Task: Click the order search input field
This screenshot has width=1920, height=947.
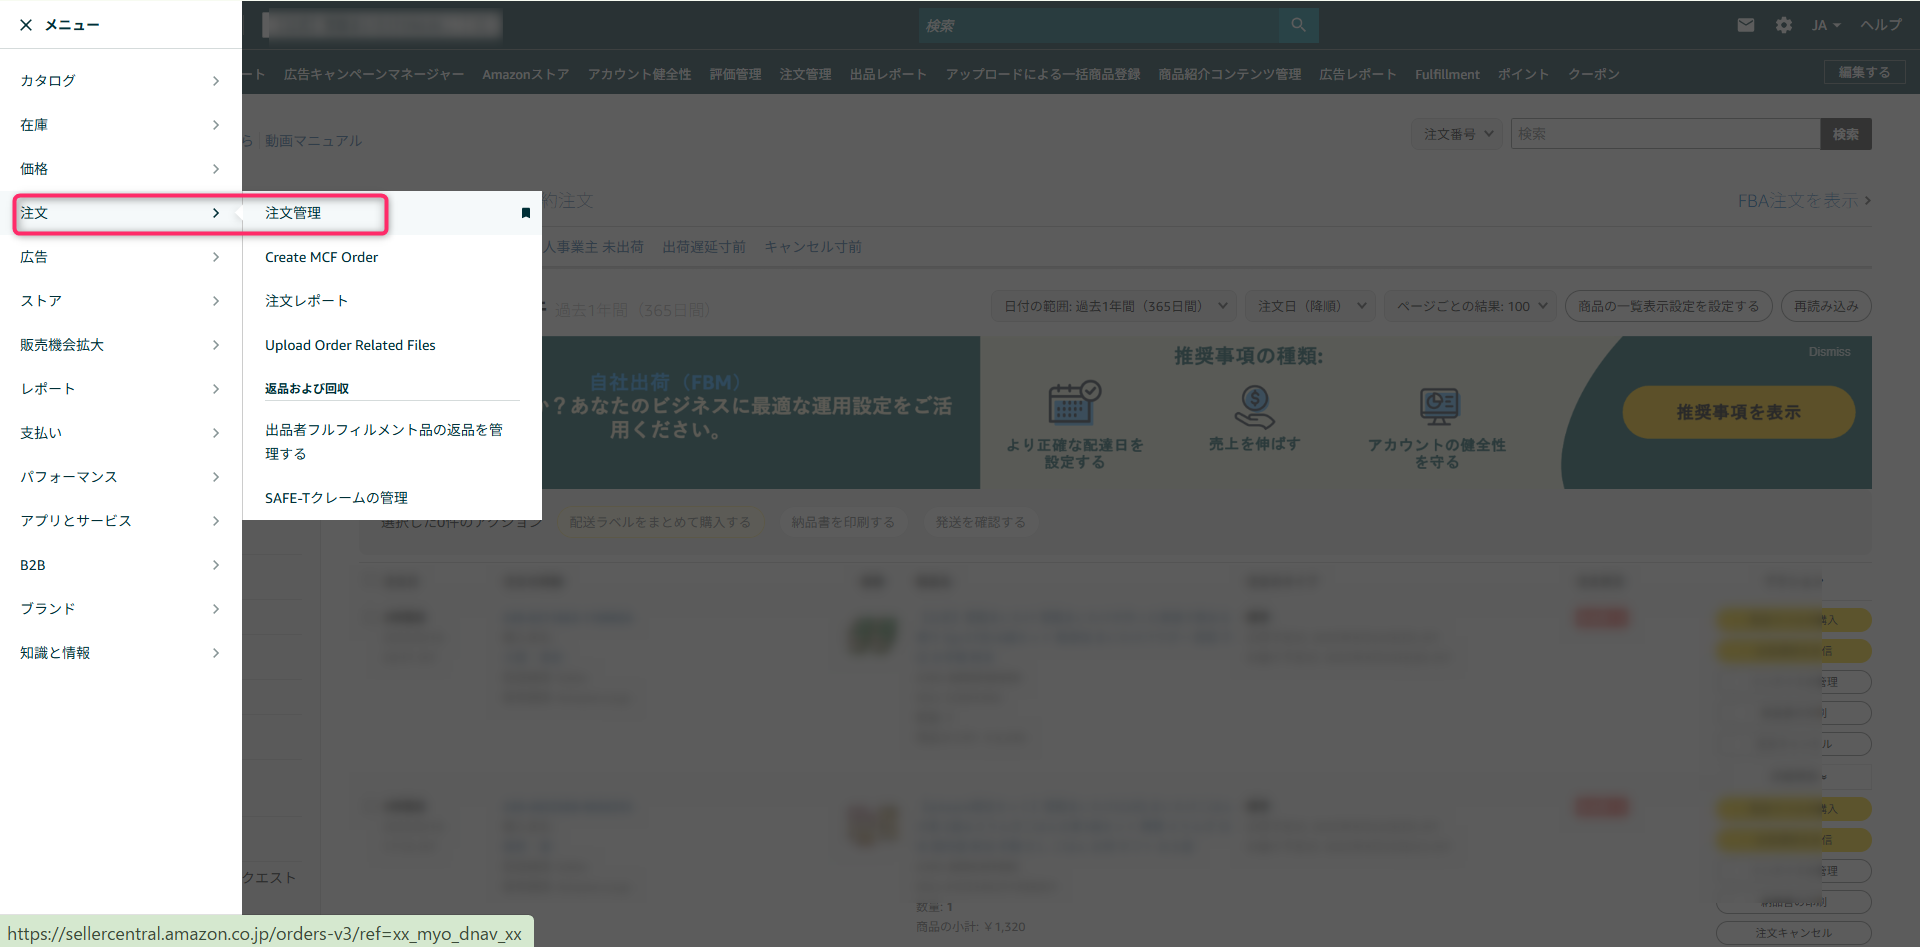Action: (1664, 134)
